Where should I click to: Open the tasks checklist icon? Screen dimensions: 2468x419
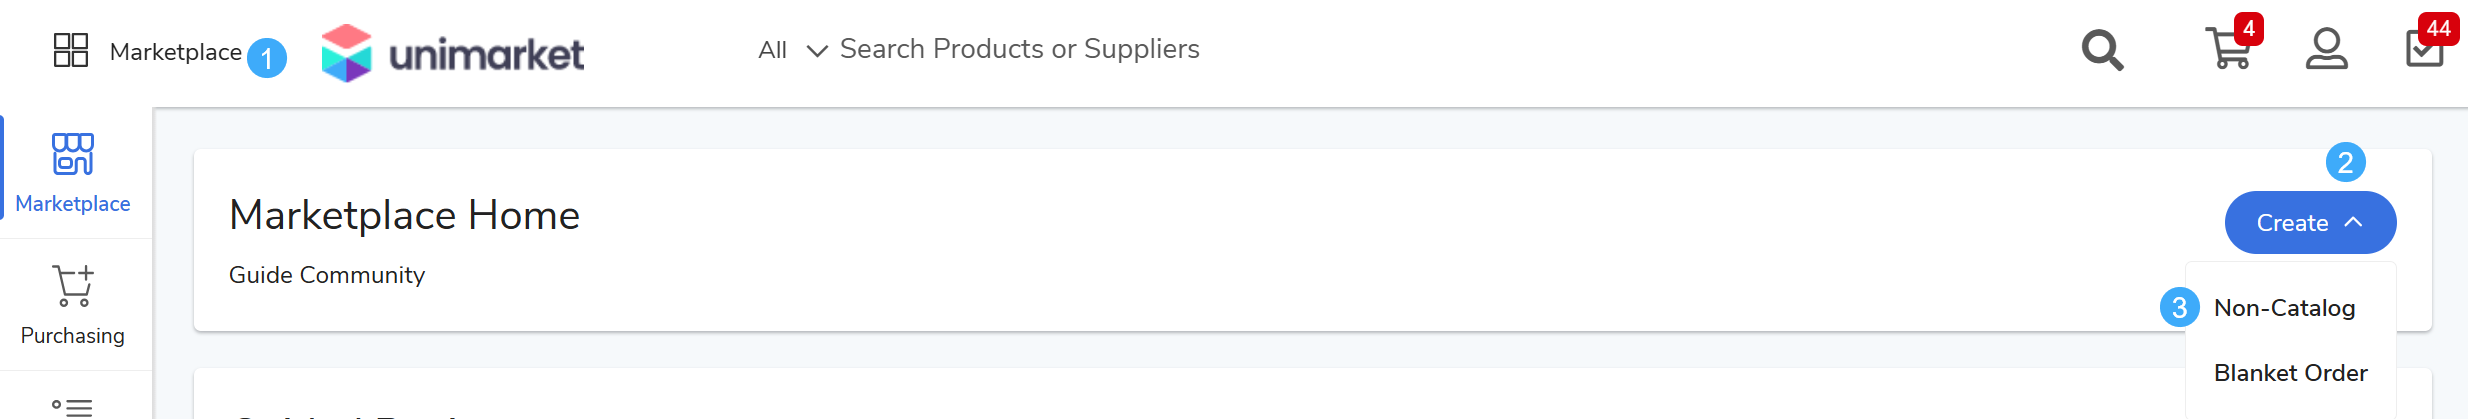tap(2424, 48)
